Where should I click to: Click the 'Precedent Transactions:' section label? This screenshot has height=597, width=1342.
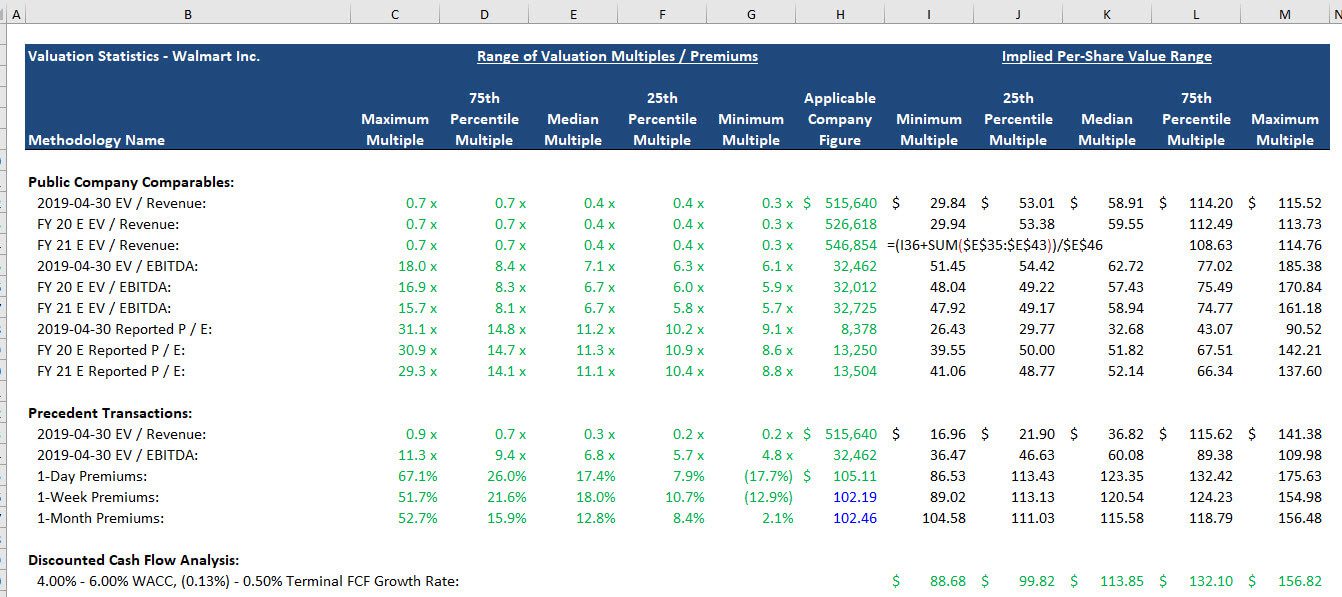110,413
